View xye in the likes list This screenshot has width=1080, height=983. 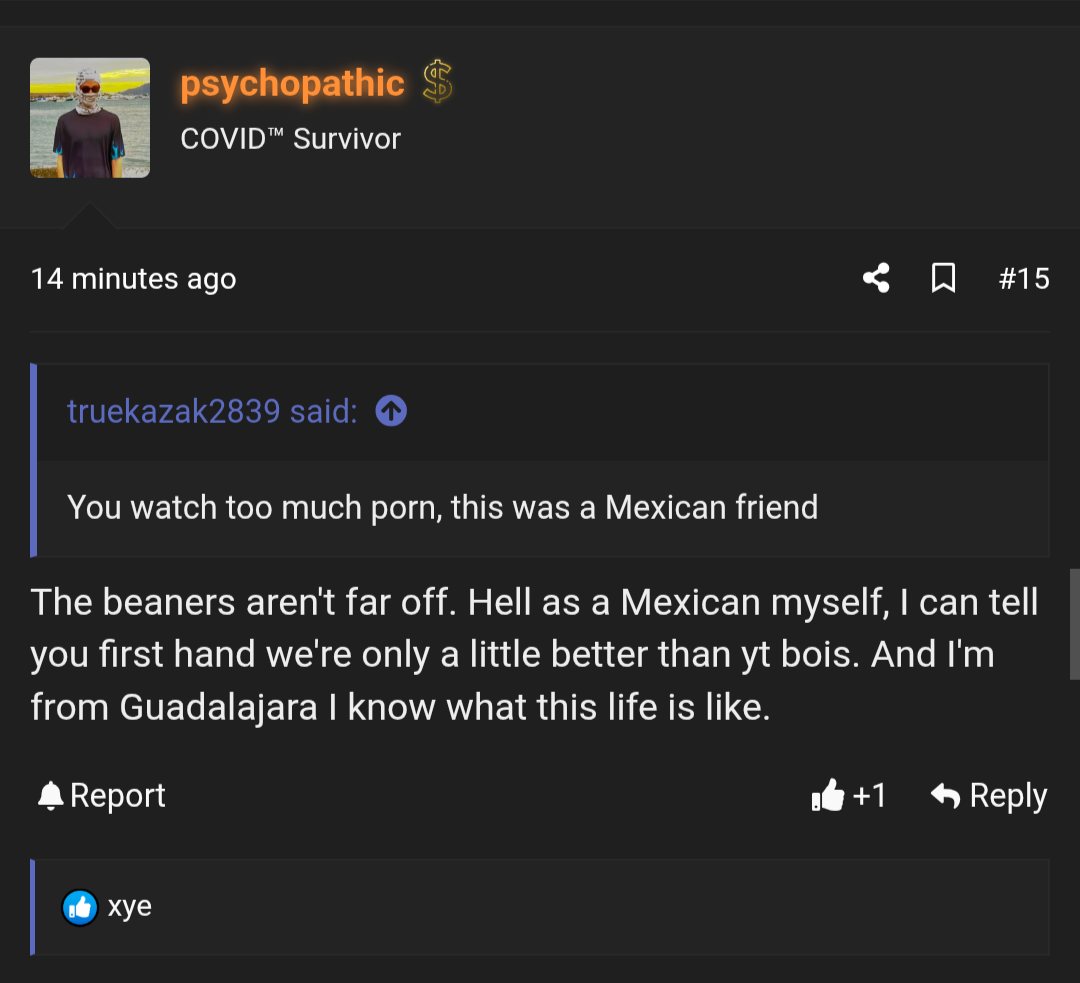pyautogui.click(x=129, y=907)
